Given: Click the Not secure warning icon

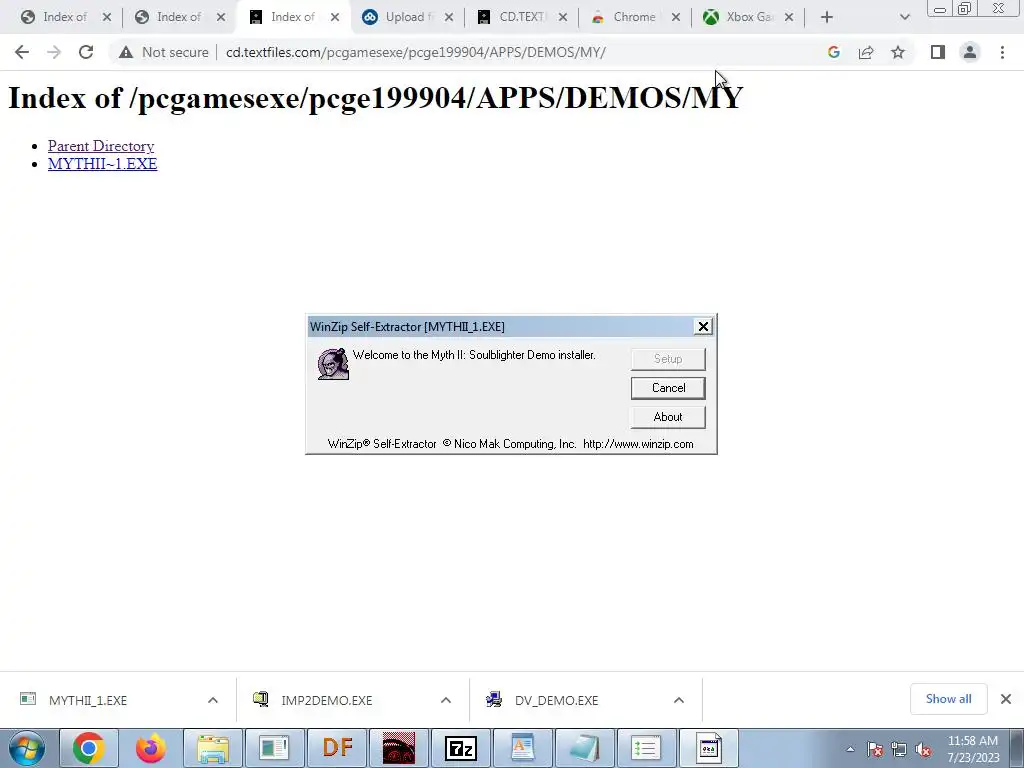Looking at the screenshot, I should pyautogui.click(x=126, y=52).
